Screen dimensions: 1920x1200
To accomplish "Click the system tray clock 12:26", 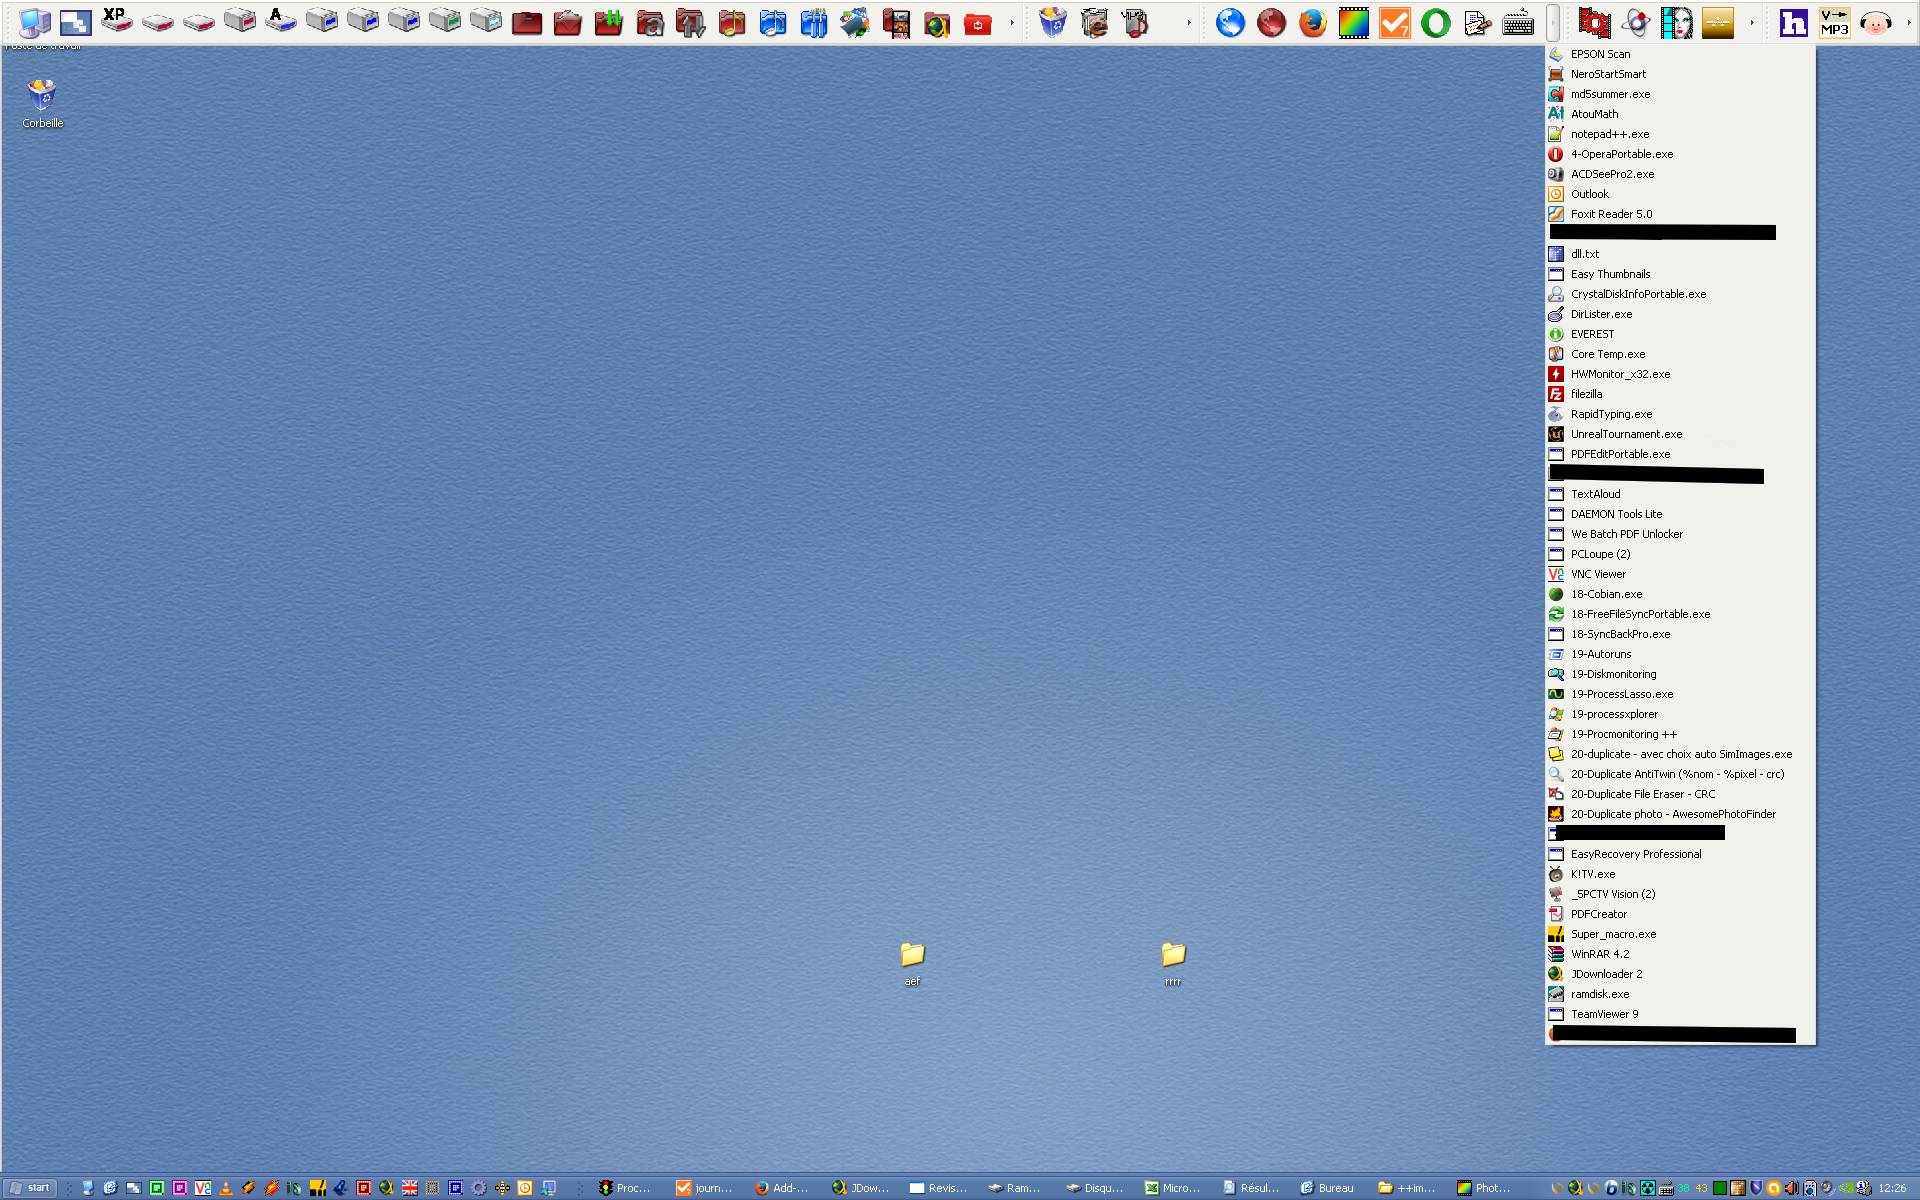I will pyautogui.click(x=1892, y=1188).
